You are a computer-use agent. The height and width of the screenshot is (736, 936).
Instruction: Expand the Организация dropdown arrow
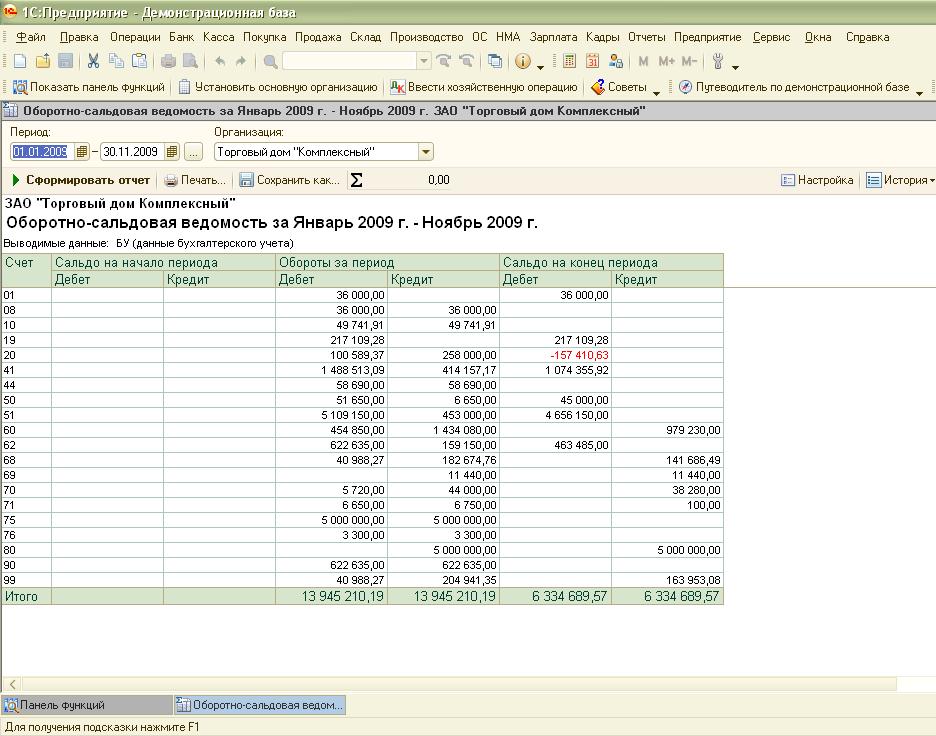coord(426,152)
